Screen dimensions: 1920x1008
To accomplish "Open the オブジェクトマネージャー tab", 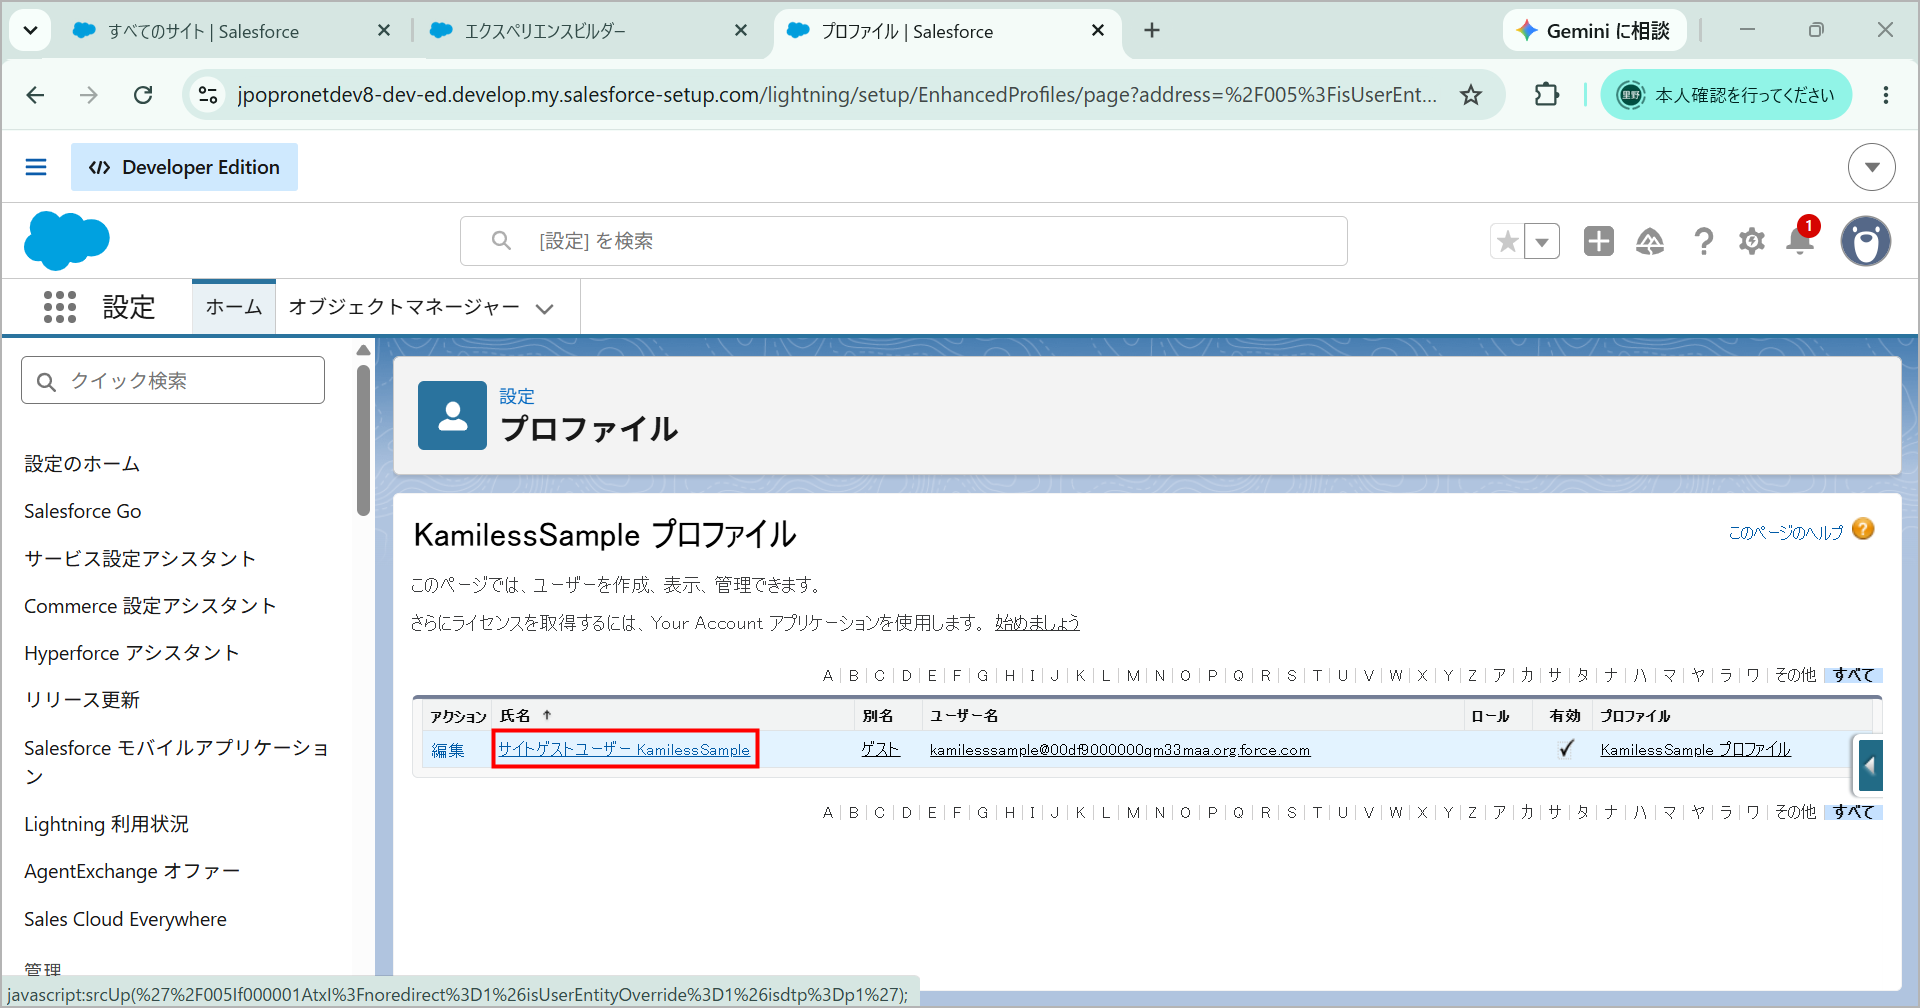I will coord(404,307).
